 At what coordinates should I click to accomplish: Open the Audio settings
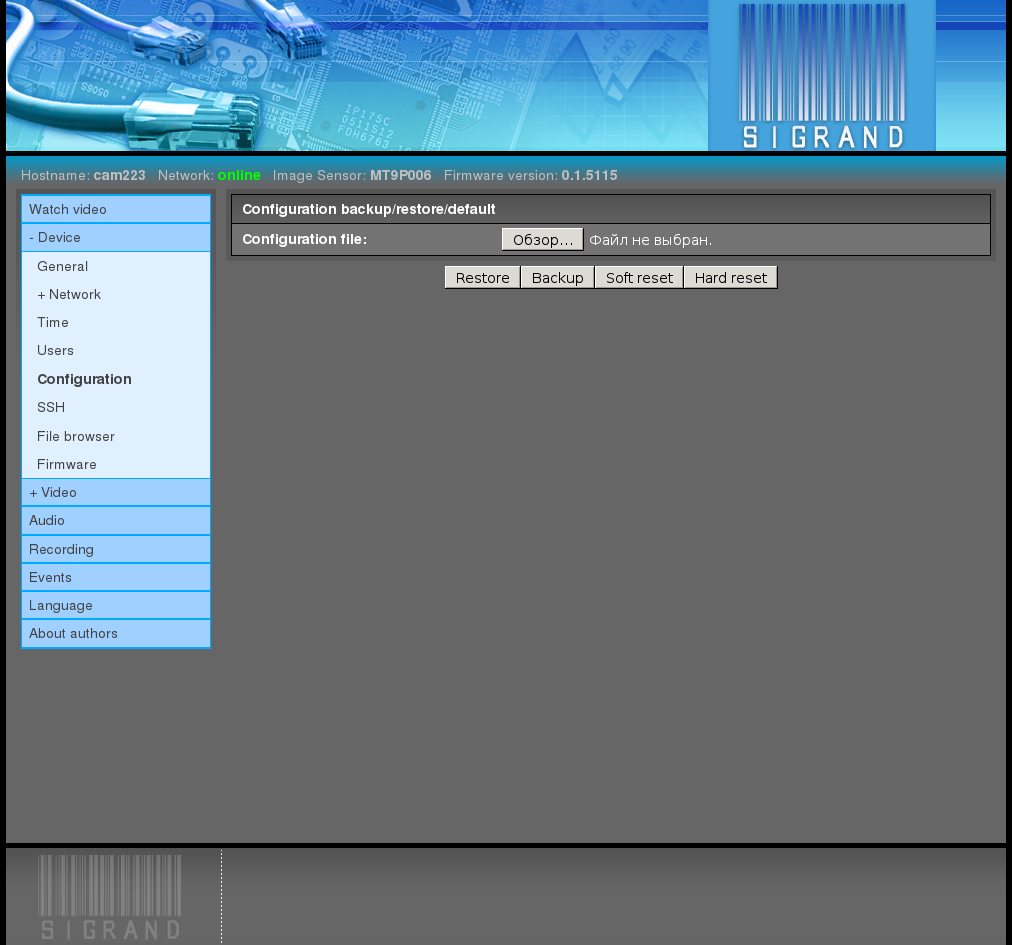click(x=116, y=520)
